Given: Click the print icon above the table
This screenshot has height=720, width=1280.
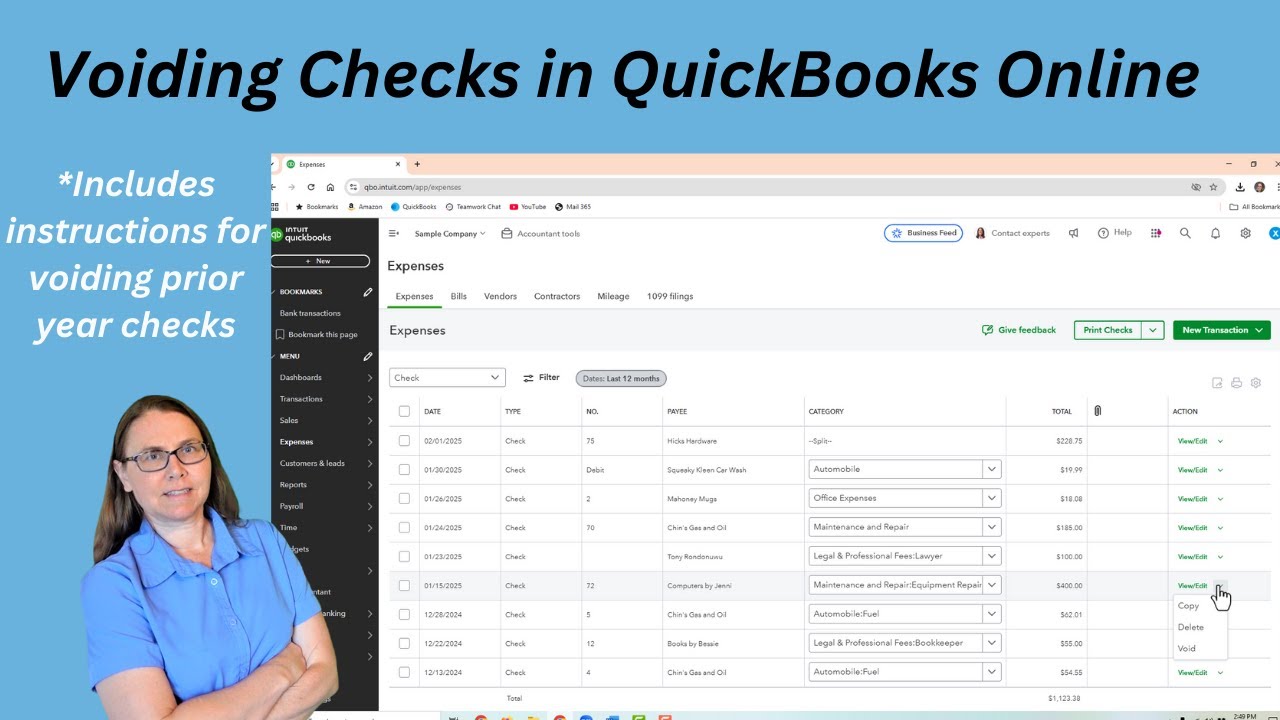Looking at the screenshot, I should [x=1236, y=382].
